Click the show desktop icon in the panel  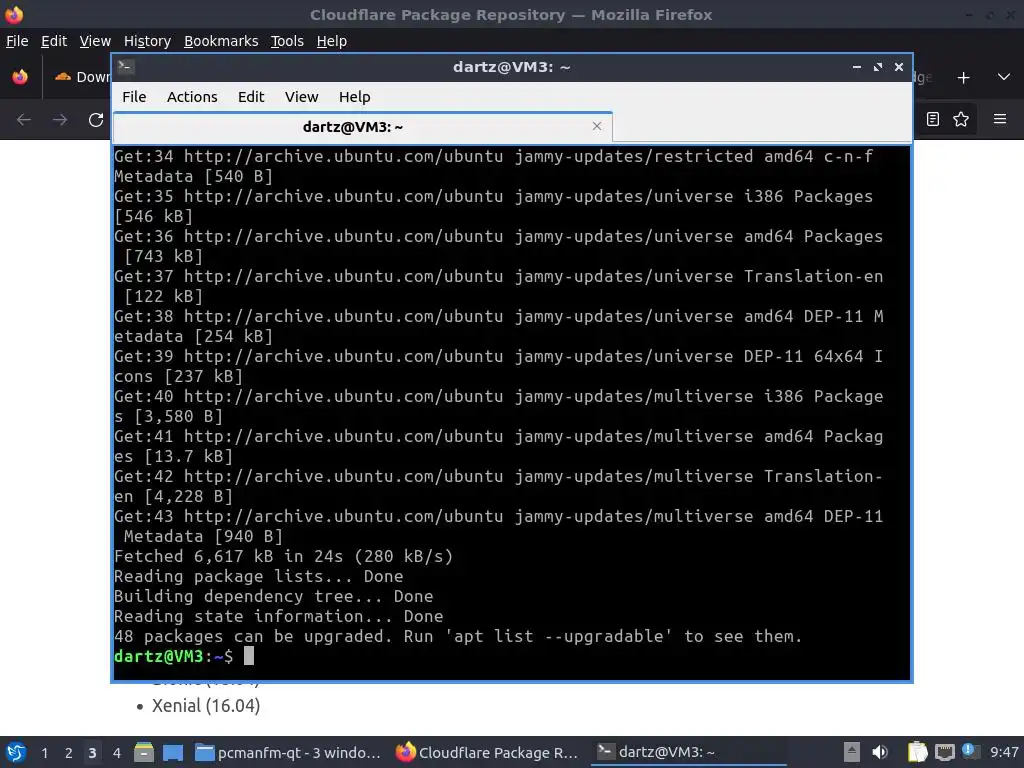pyautogui.click(x=173, y=752)
